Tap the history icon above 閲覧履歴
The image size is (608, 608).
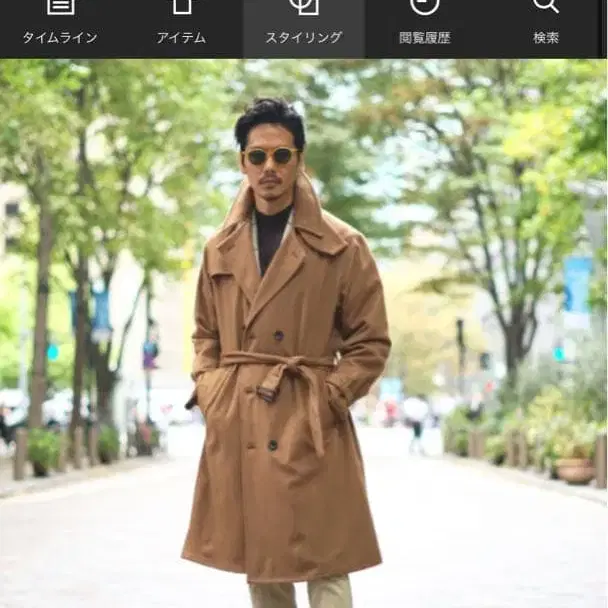point(425,7)
